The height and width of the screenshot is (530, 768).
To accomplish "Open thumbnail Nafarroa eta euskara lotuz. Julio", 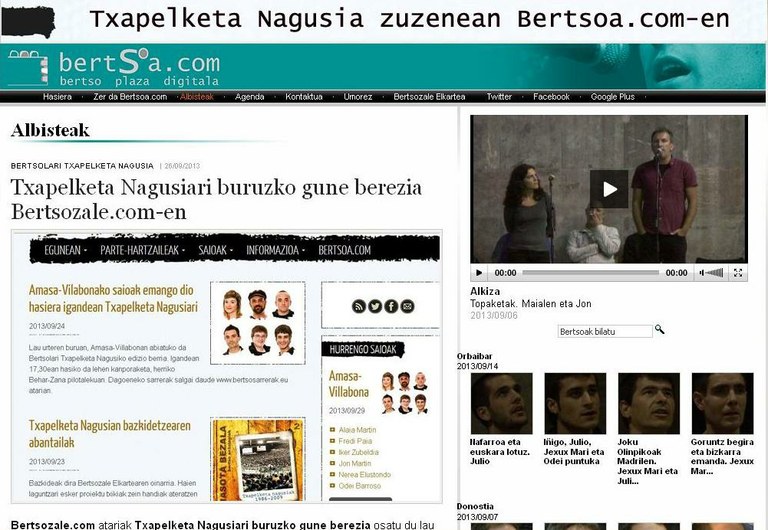I will click(x=501, y=404).
